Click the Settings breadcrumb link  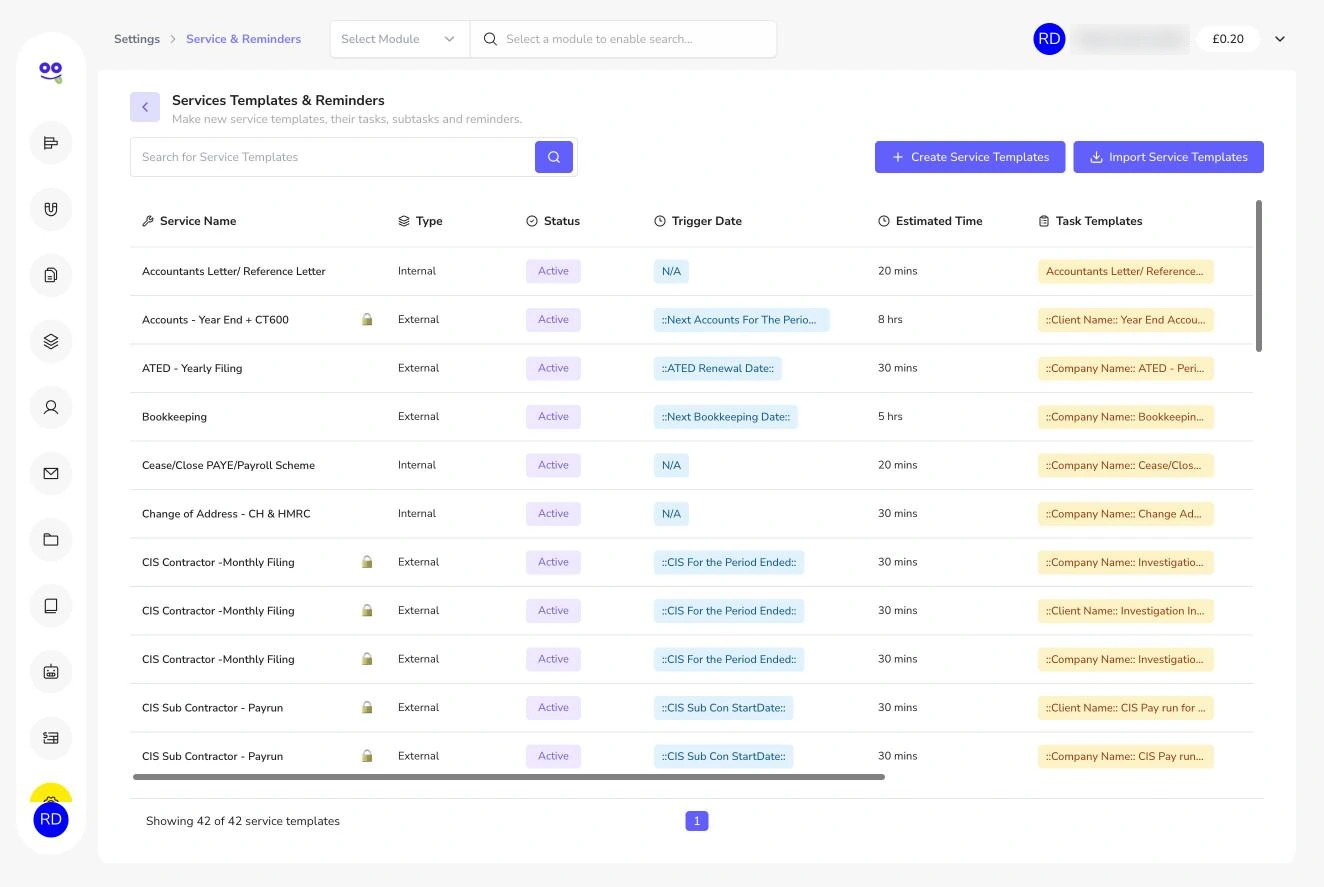(x=137, y=39)
